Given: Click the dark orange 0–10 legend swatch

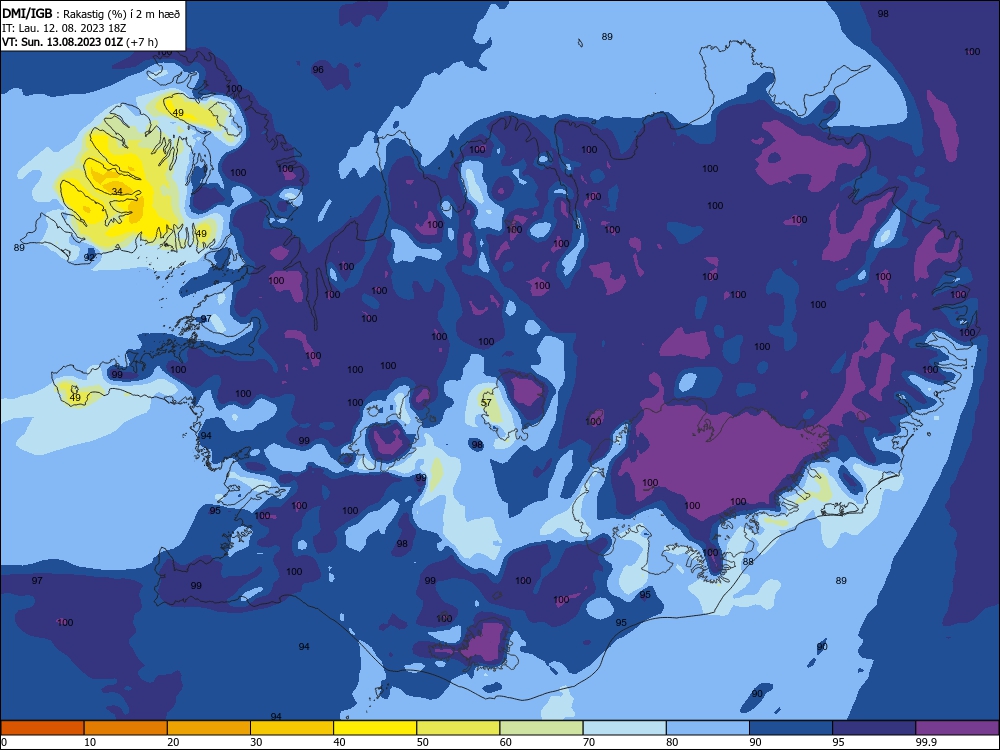Looking at the screenshot, I should click(x=42, y=728).
